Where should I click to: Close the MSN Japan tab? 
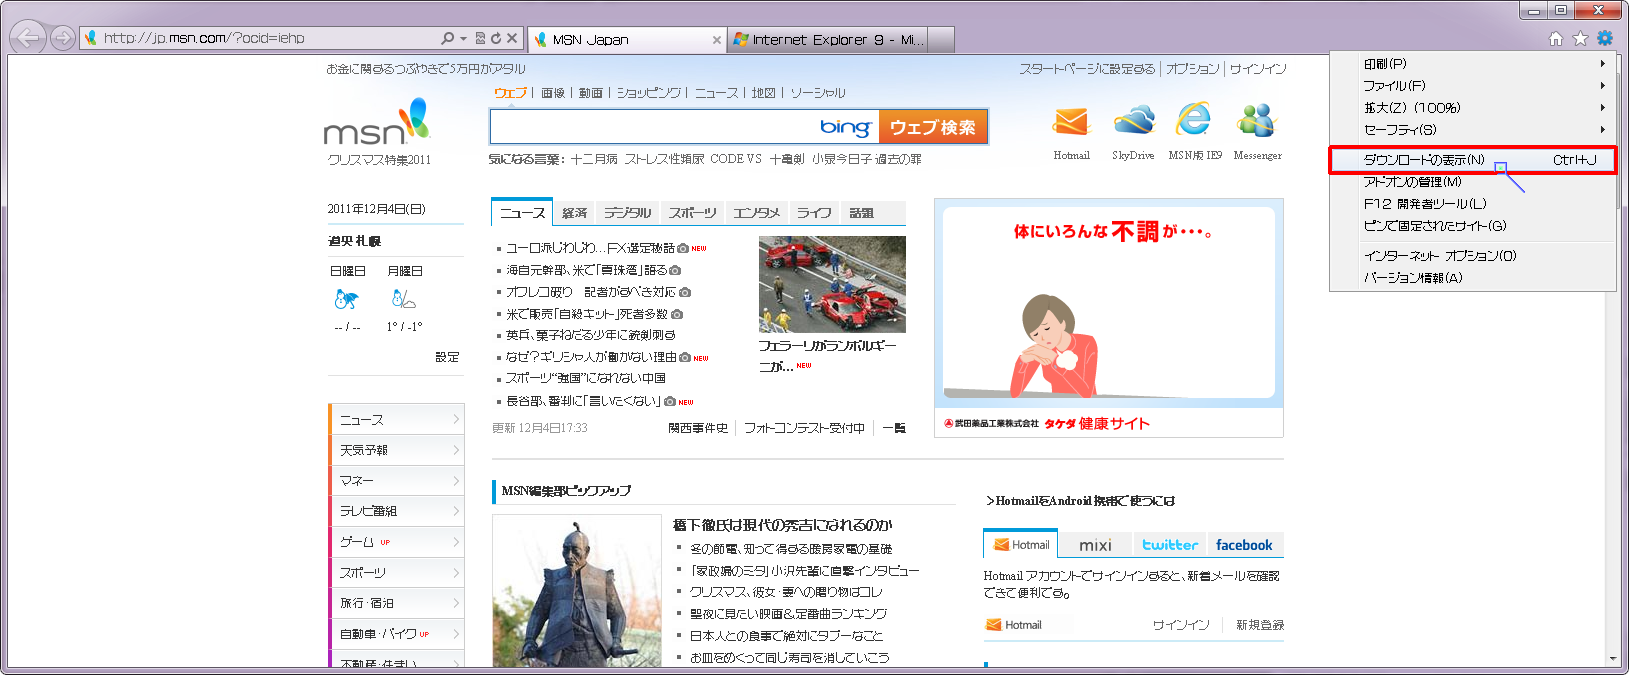point(716,40)
